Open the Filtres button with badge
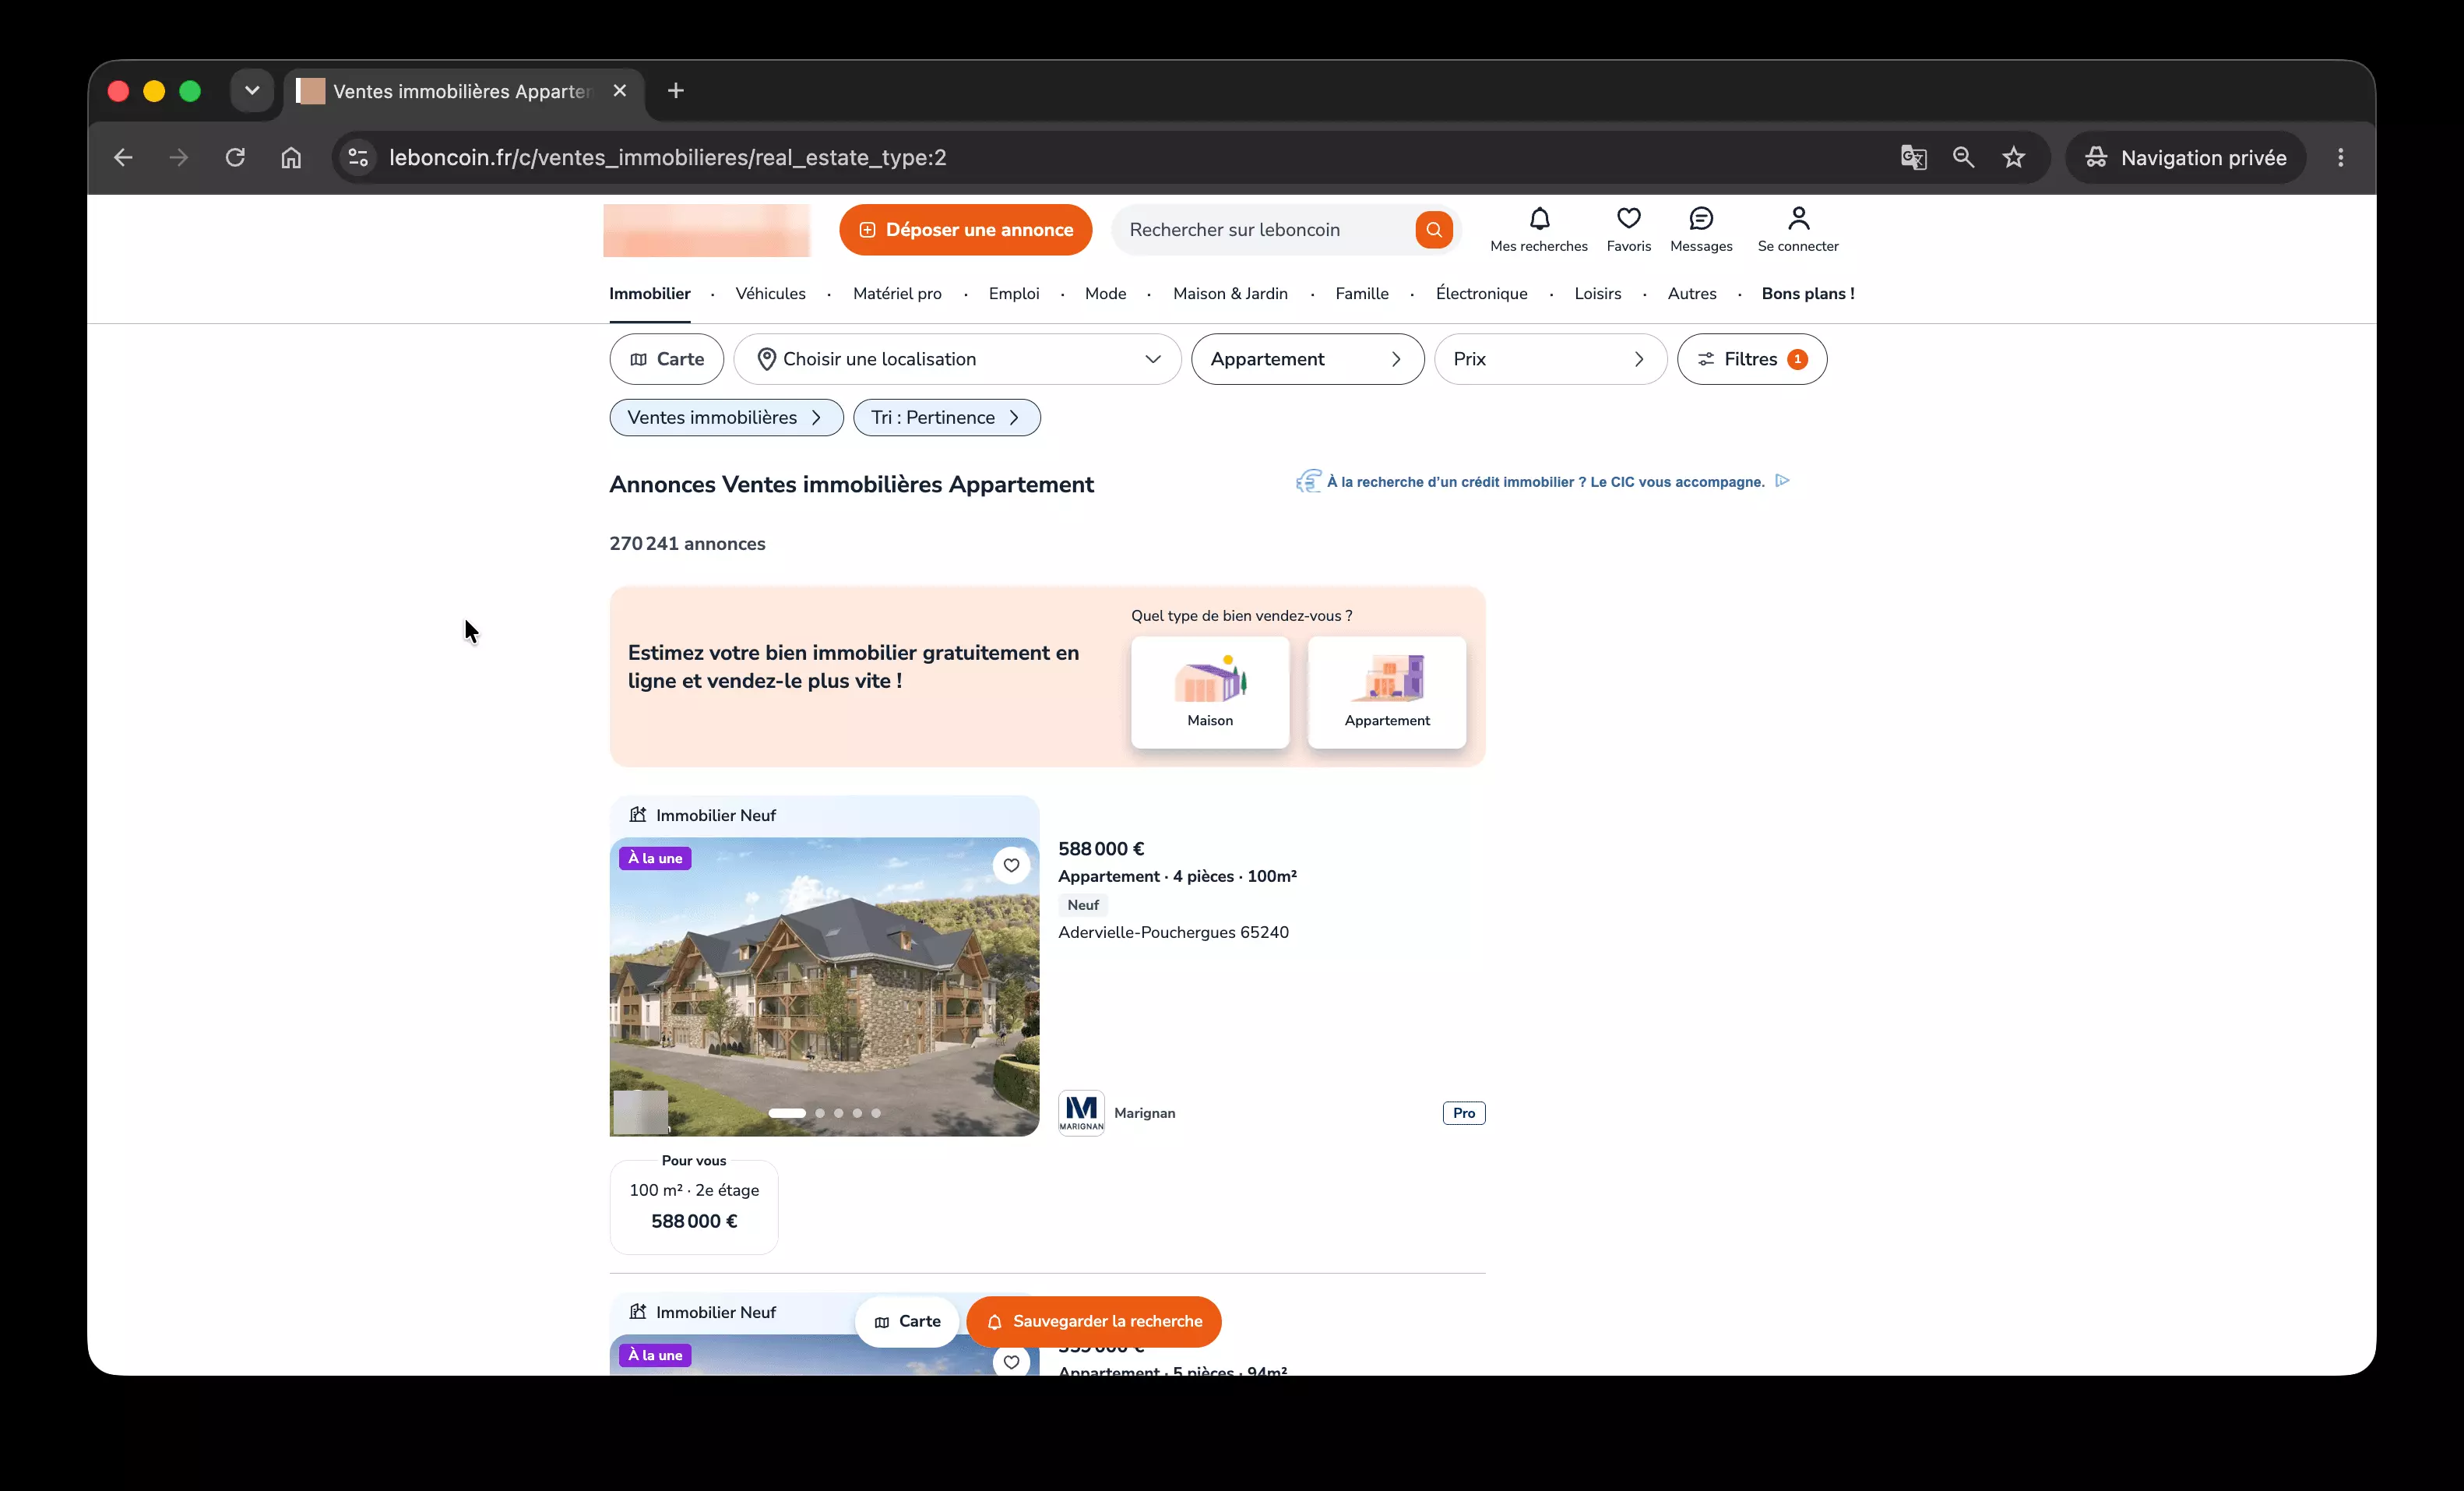Viewport: 2464px width, 1491px height. click(1751, 359)
